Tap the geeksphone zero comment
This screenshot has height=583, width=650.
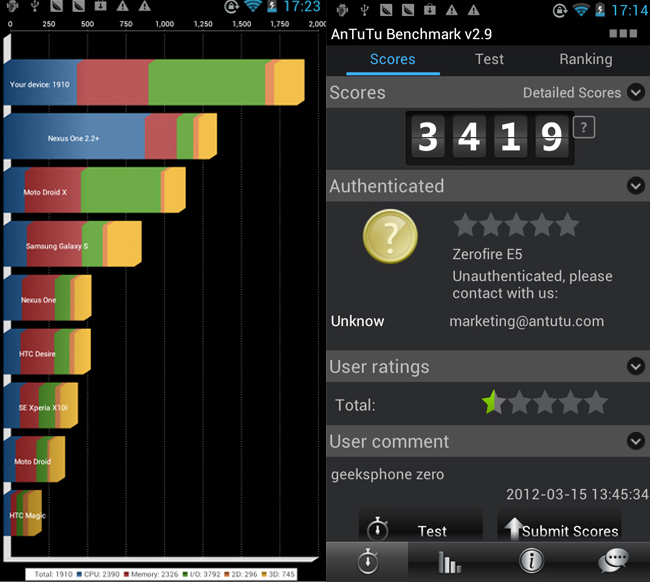(x=387, y=474)
